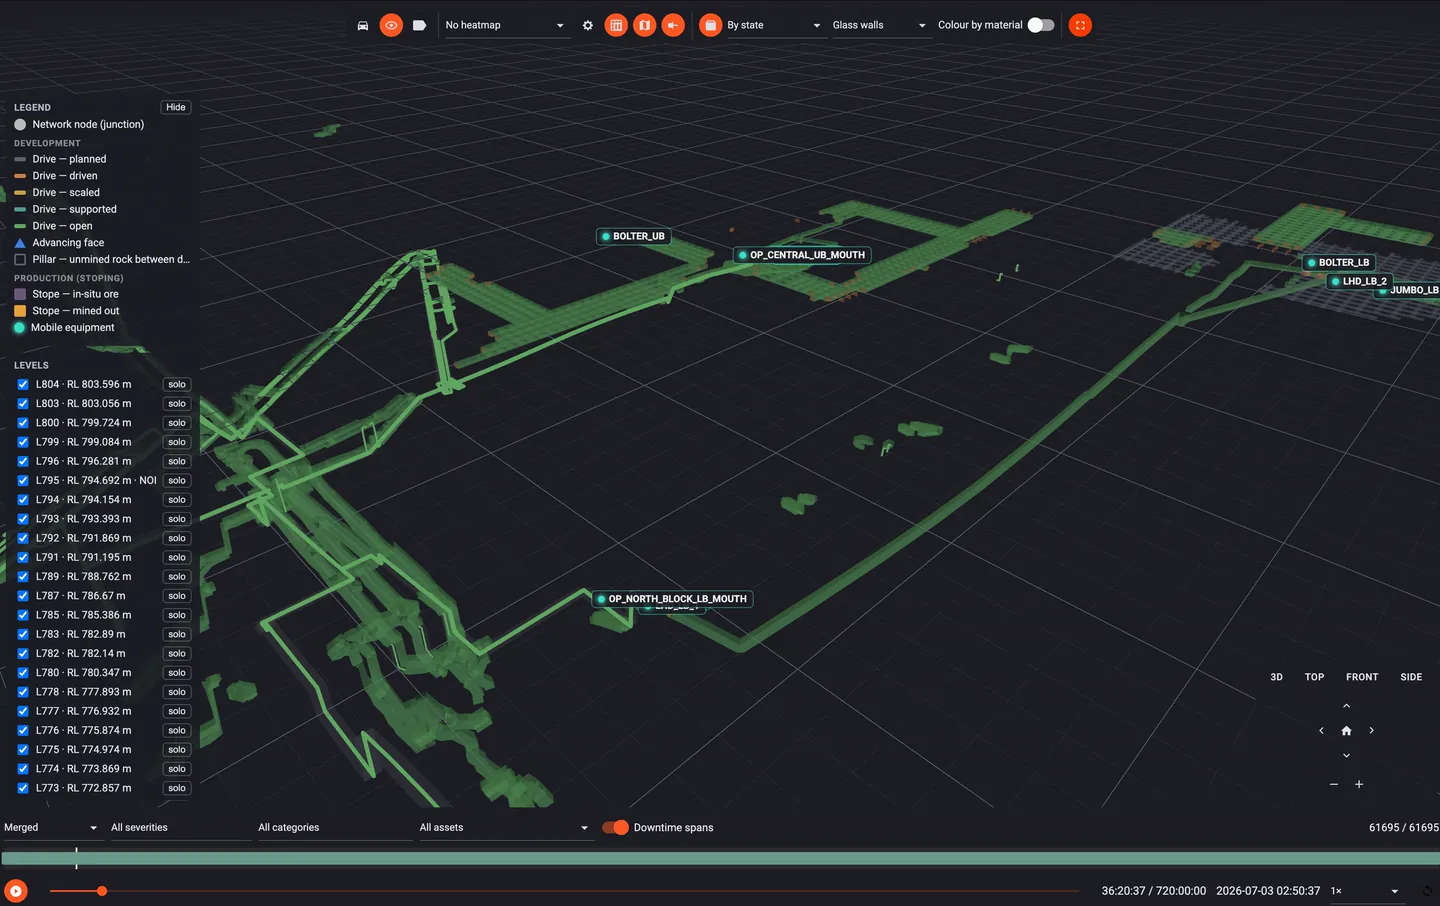This screenshot has height=906, width=1440.
Task: Zoom in with the plus icon
Action: [x=1359, y=784]
